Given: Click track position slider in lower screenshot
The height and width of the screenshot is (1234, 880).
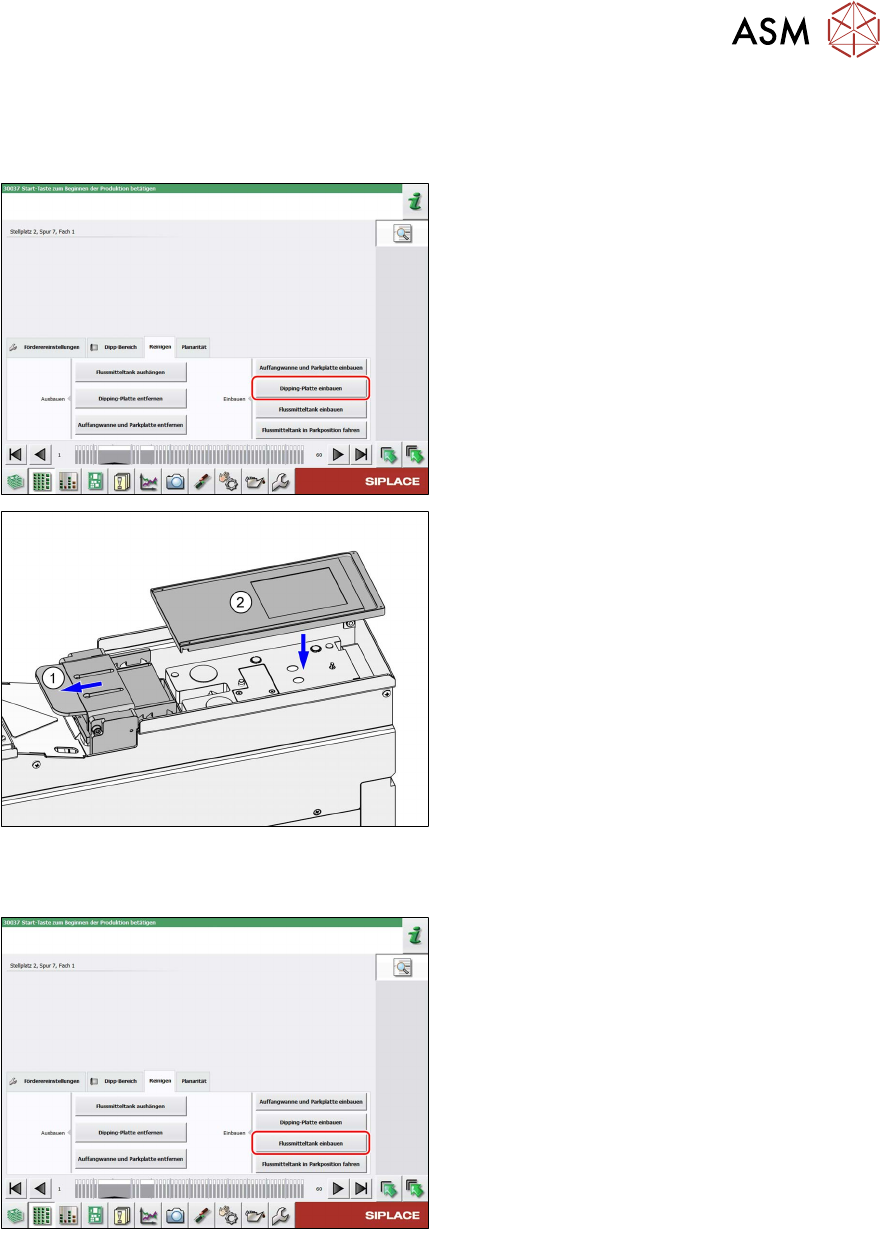Looking at the screenshot, I should (190, 1190).
